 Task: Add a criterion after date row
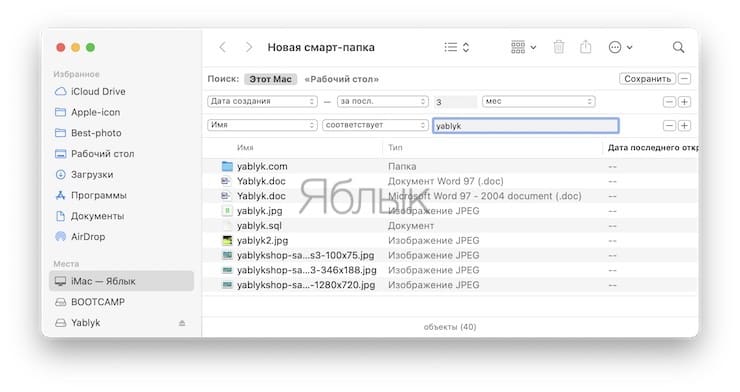[684, 102]
